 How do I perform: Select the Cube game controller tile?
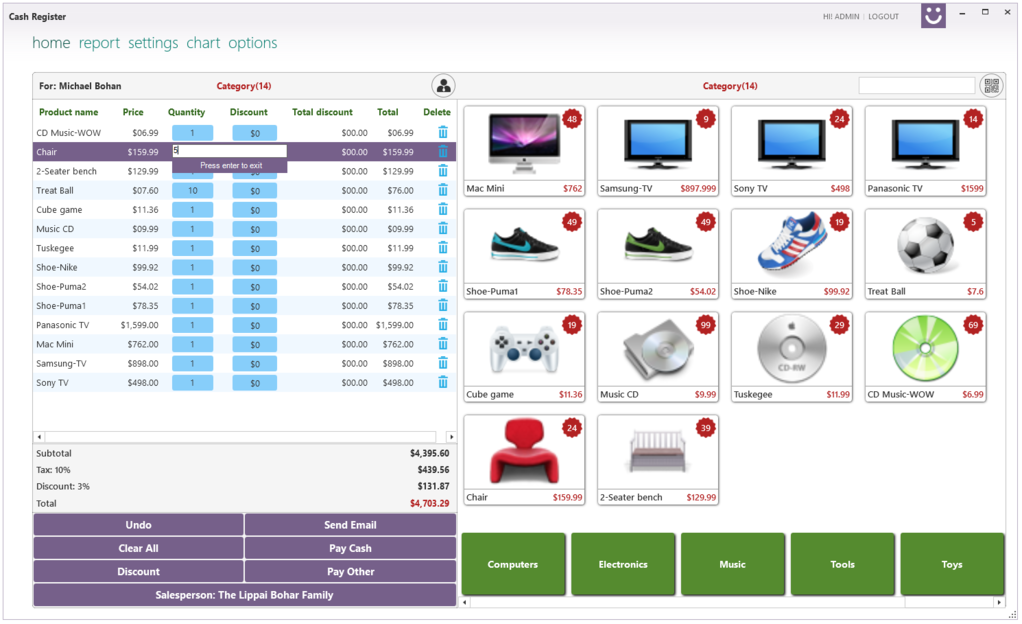[x=524, y=357]
